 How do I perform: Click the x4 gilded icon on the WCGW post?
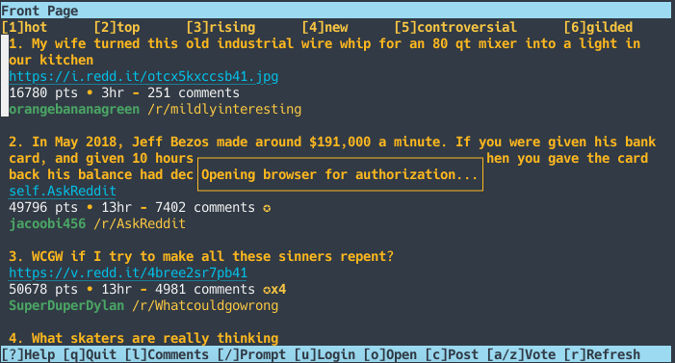click(275, 289)
